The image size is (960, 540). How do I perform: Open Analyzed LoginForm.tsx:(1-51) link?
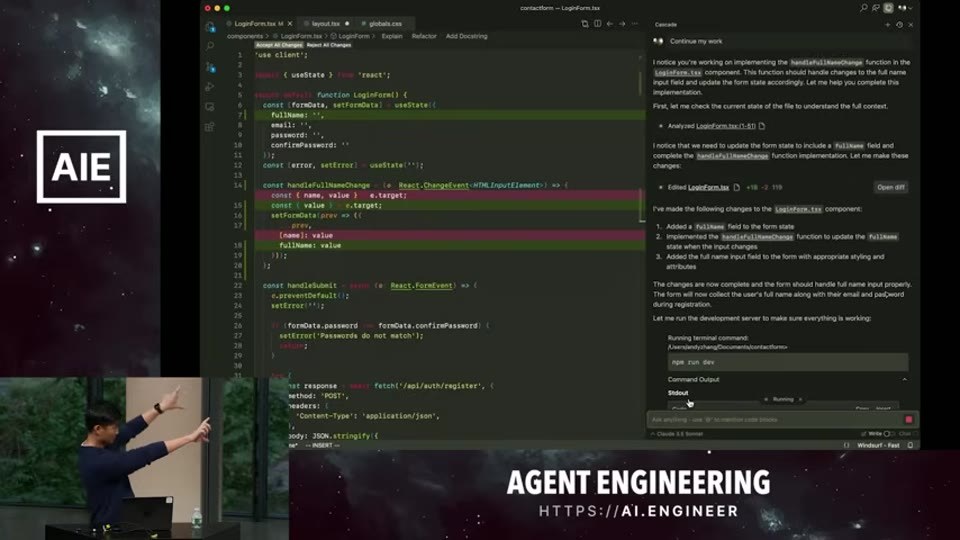coord(726,126)
